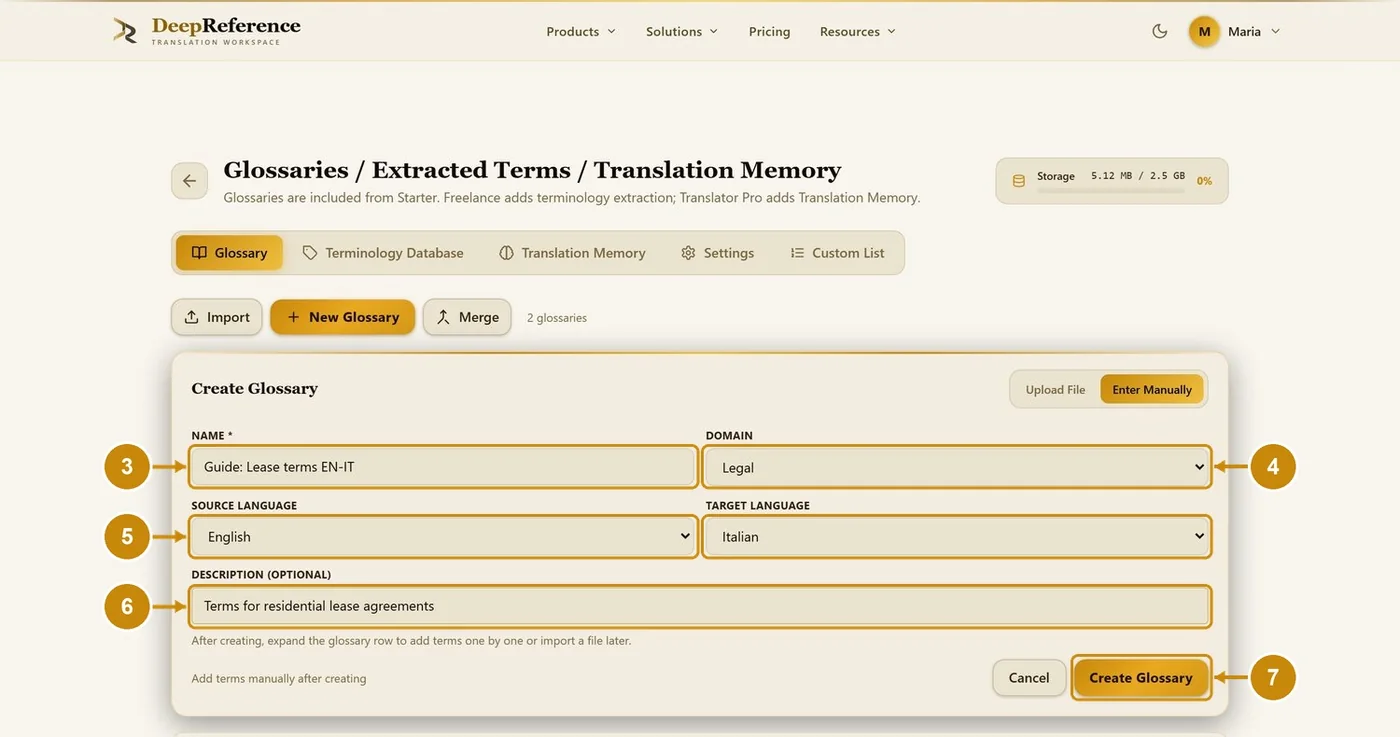Screen dimensions: 1400x737
Task: Click the 'Create Glossary' panel heading
Action: [x=255, y=389]
